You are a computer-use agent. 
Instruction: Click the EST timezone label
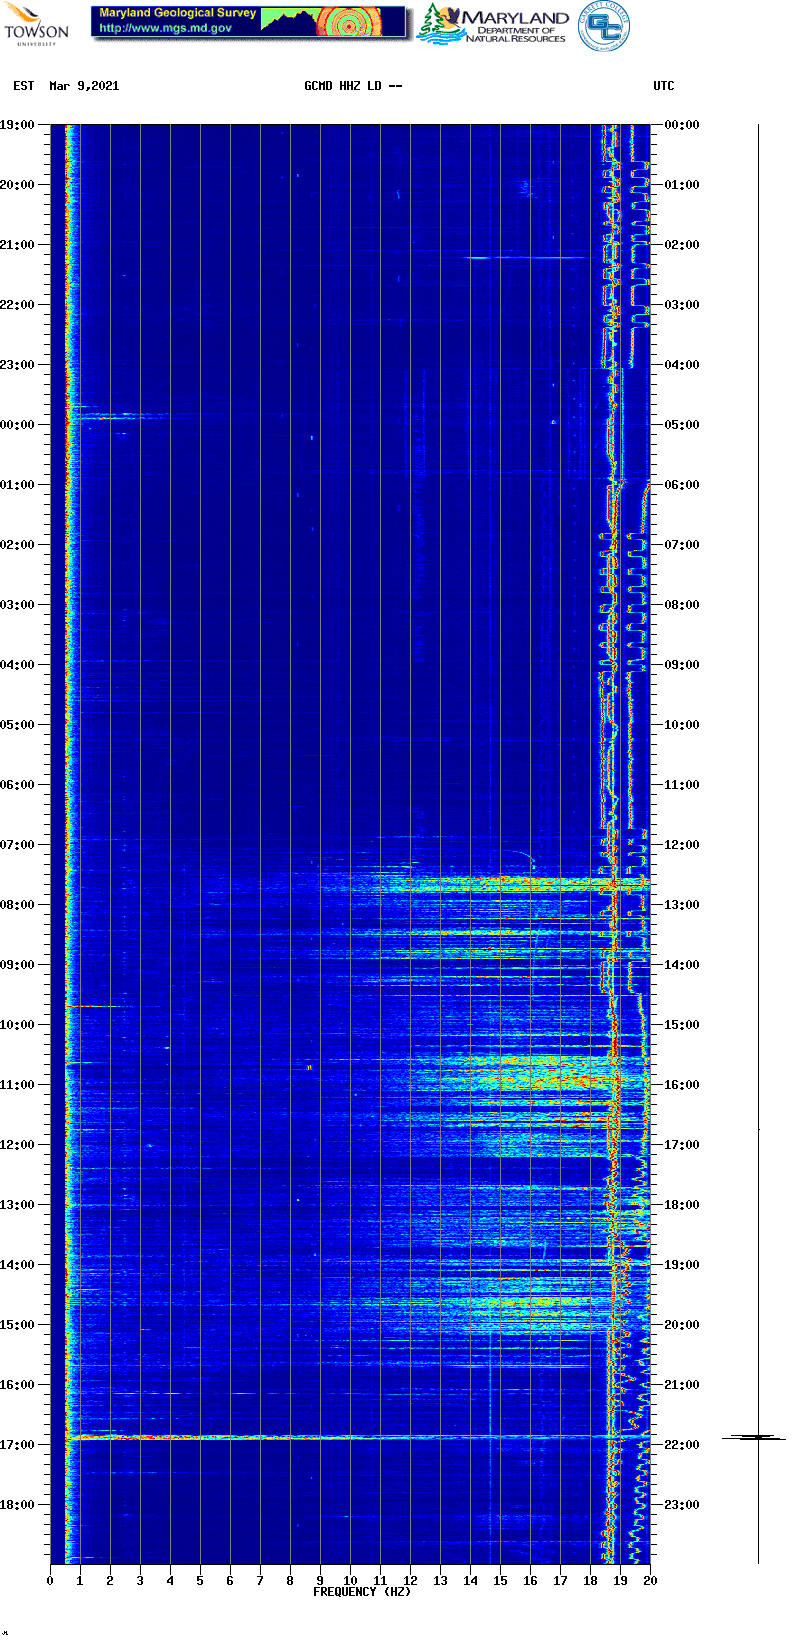point(24,86)
